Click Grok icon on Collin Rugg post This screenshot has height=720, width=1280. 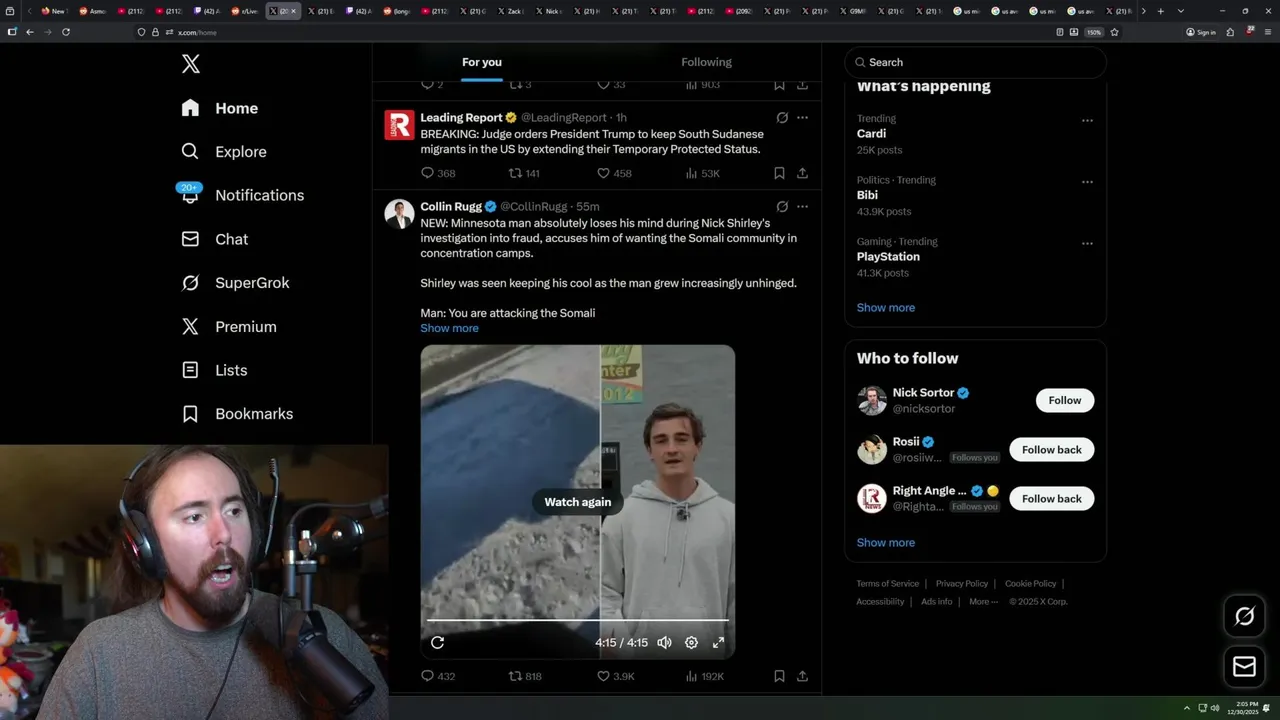pyautogui.click(x=782, y=207)
